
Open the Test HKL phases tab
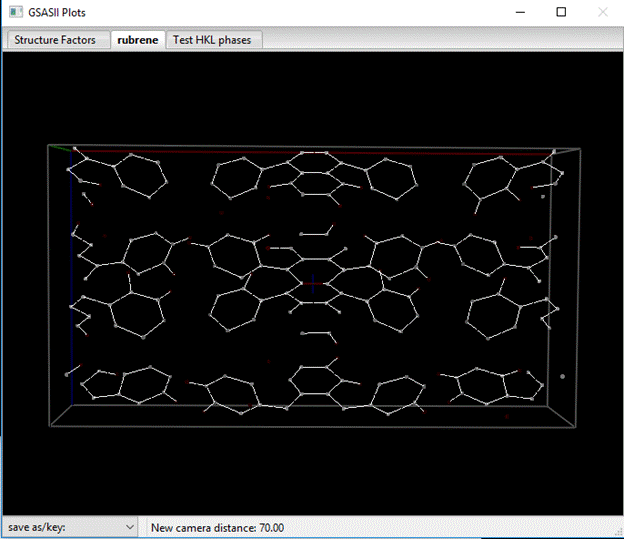(x=212, y=40)
